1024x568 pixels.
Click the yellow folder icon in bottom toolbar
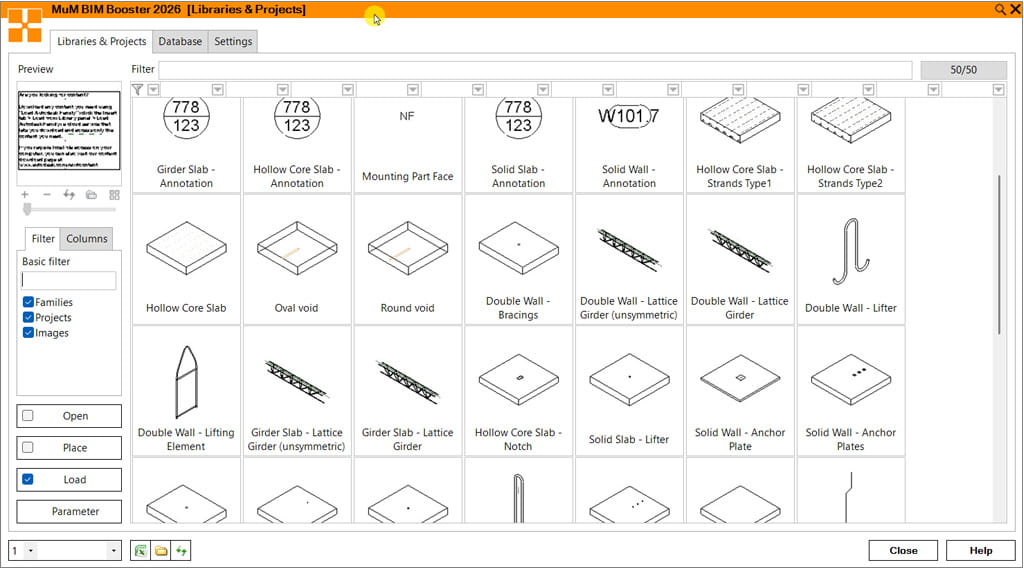tap(161, 551)
